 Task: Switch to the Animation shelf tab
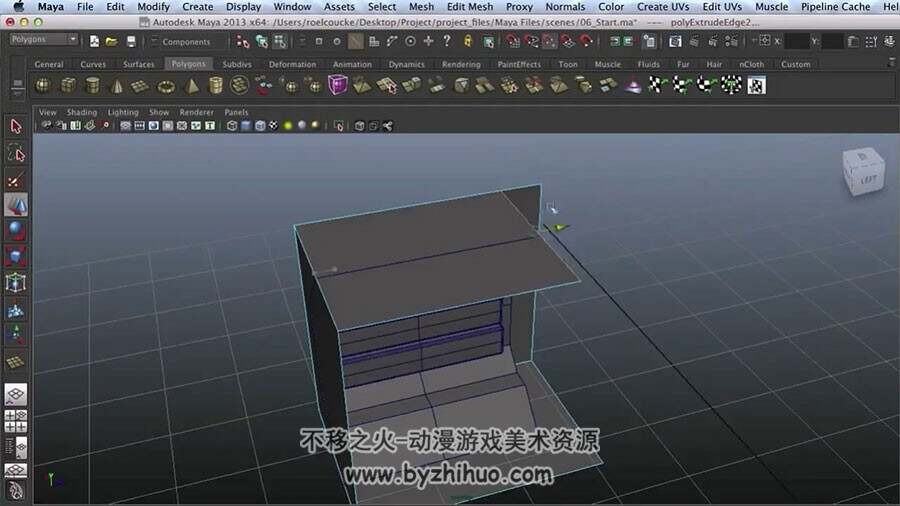352,64
